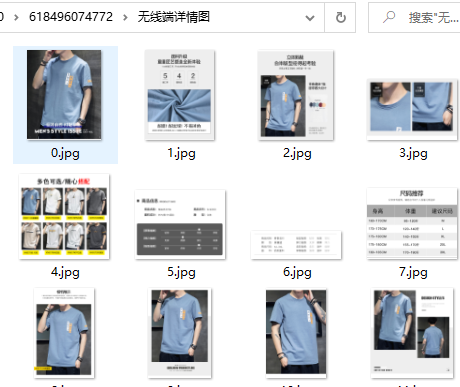
Task: Select the 1.jpg fabric image
Action: [x=179, y=95]
